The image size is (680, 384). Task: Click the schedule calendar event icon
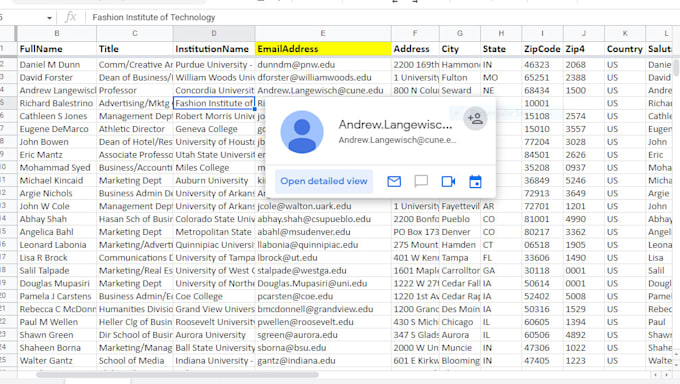475,181
